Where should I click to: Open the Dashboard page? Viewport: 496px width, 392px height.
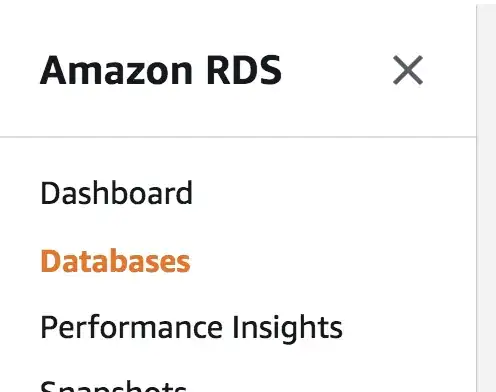pos(116,193)
